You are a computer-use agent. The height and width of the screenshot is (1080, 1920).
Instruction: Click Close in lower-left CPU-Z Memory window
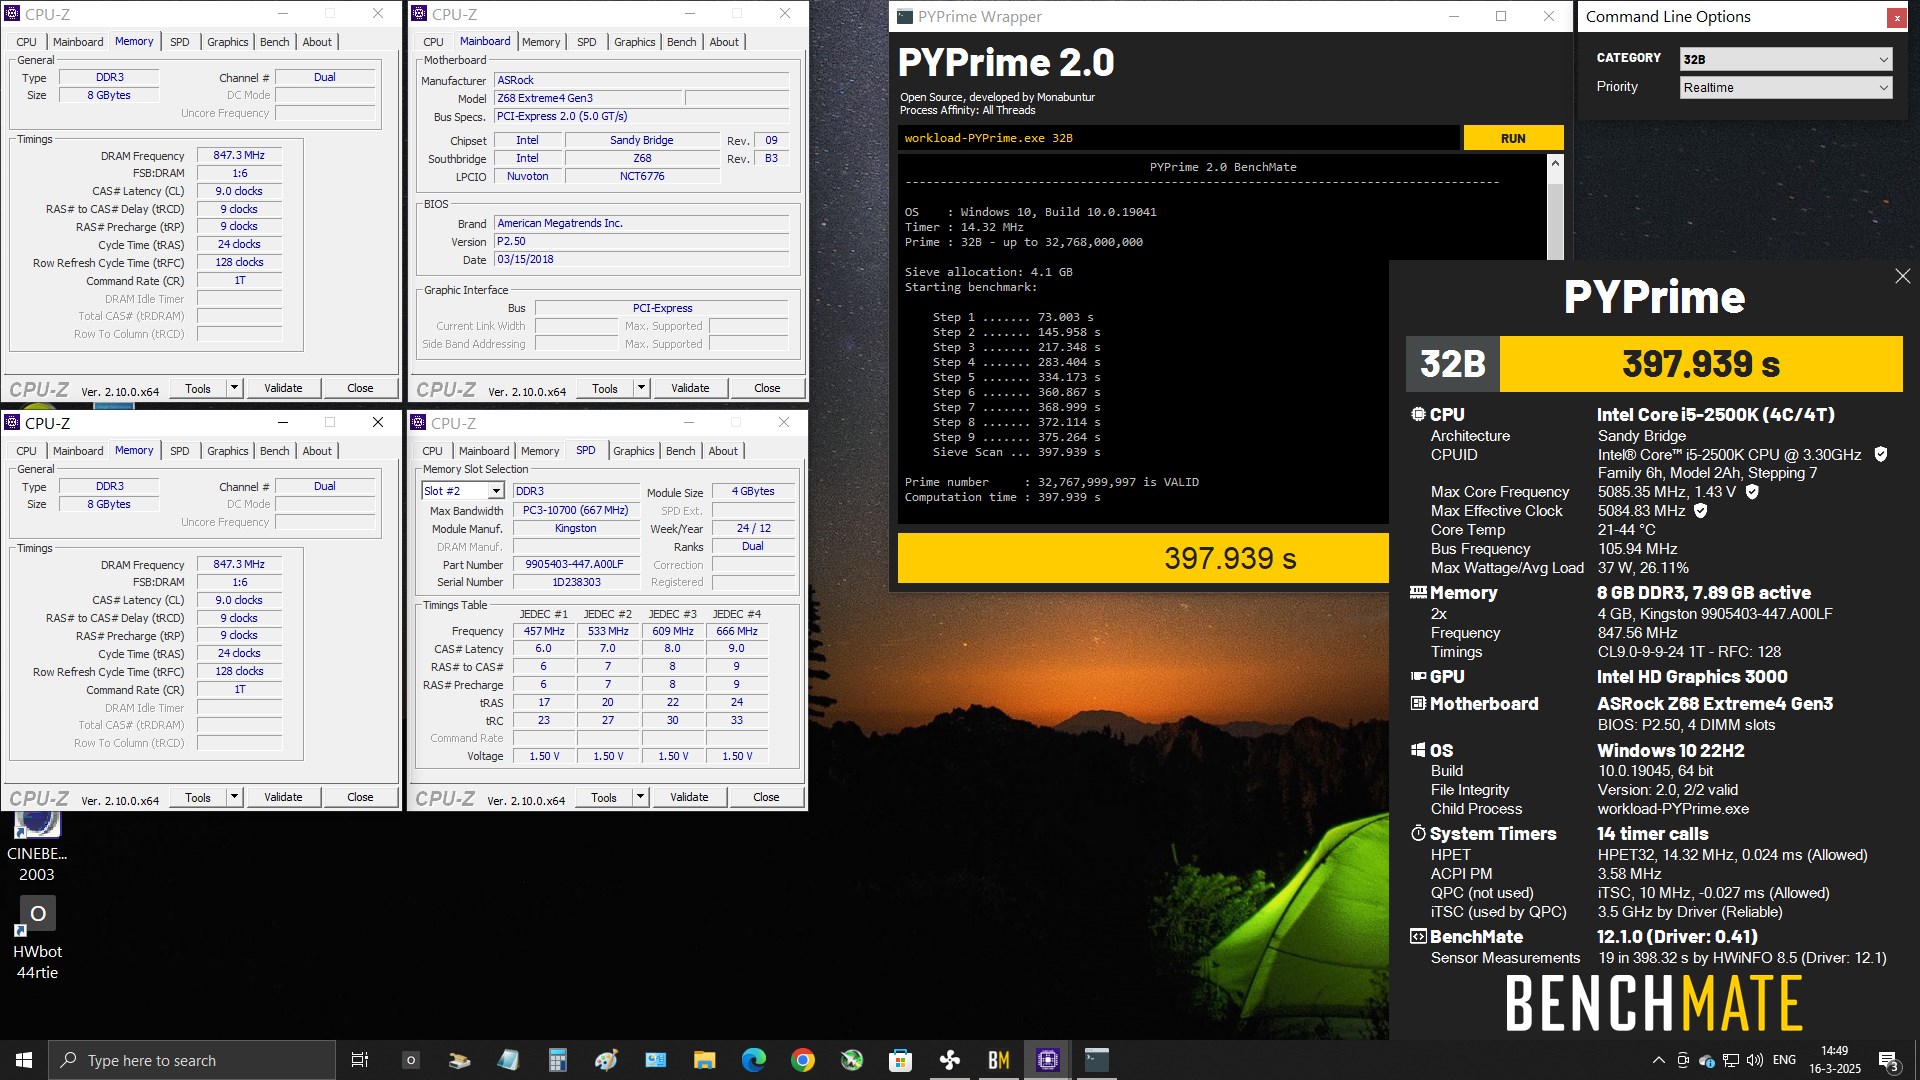coord(360,797)
